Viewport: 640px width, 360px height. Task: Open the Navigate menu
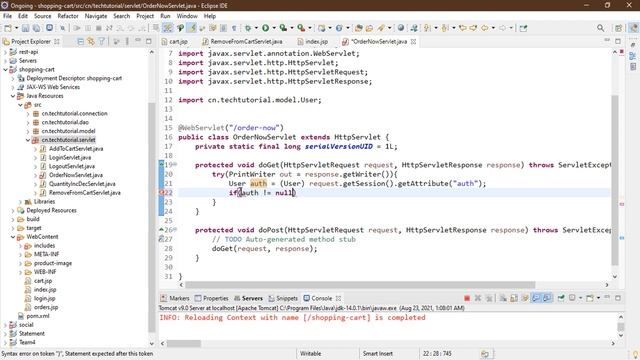click(x=96, y=16)
